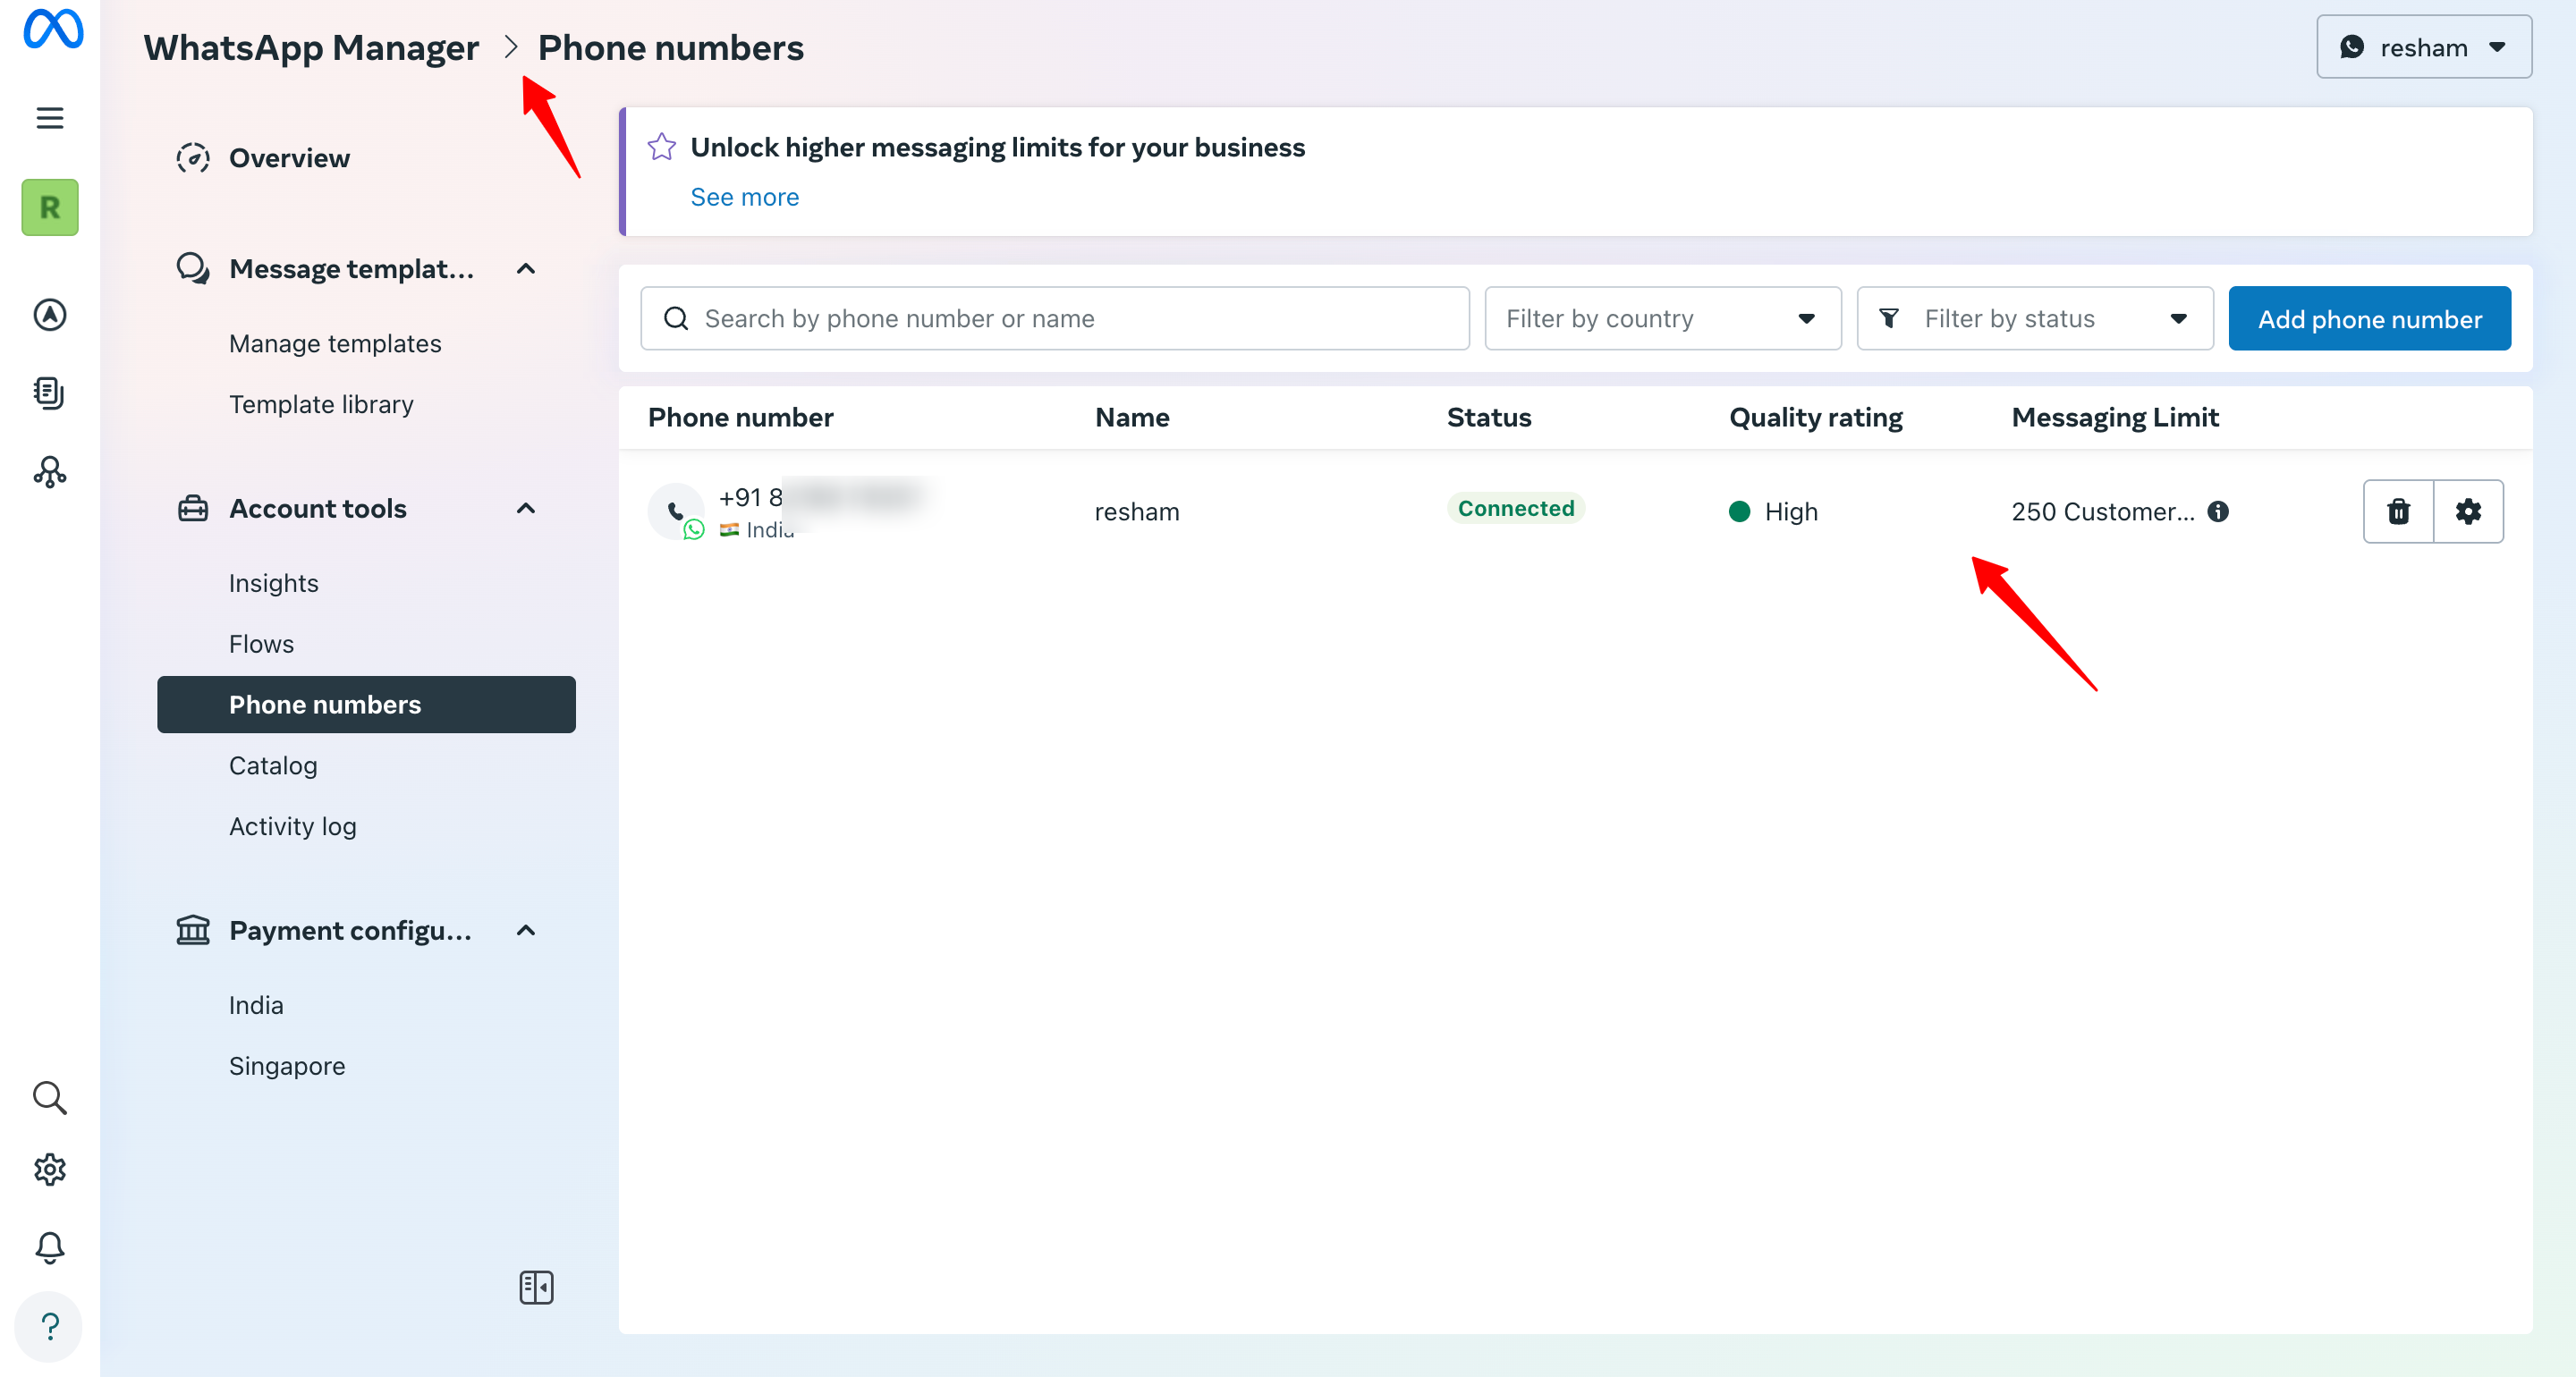Open Template library

(321, 404)
